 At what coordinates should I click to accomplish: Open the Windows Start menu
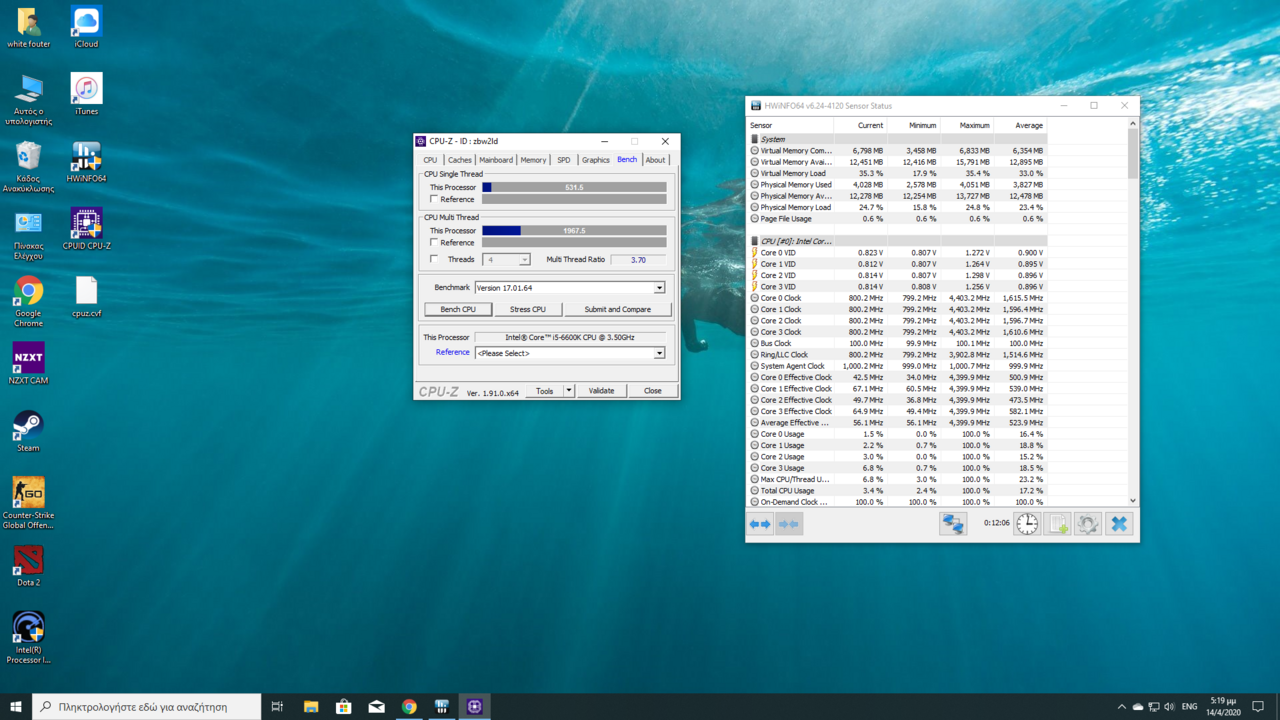point(15,706)
